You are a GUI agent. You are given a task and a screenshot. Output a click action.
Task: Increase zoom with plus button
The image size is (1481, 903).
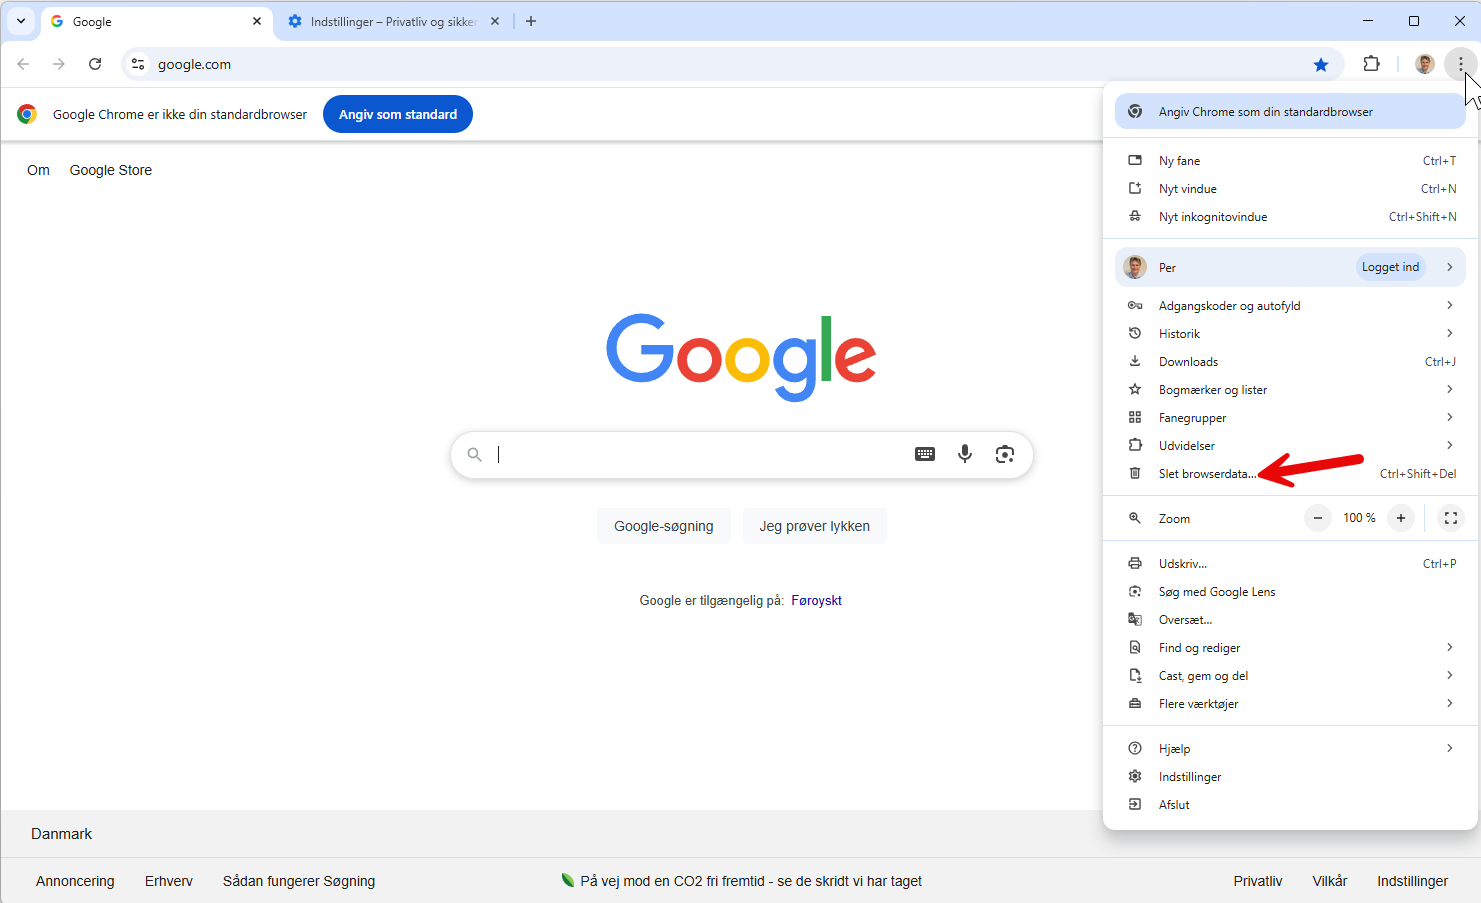[1401, 518]
